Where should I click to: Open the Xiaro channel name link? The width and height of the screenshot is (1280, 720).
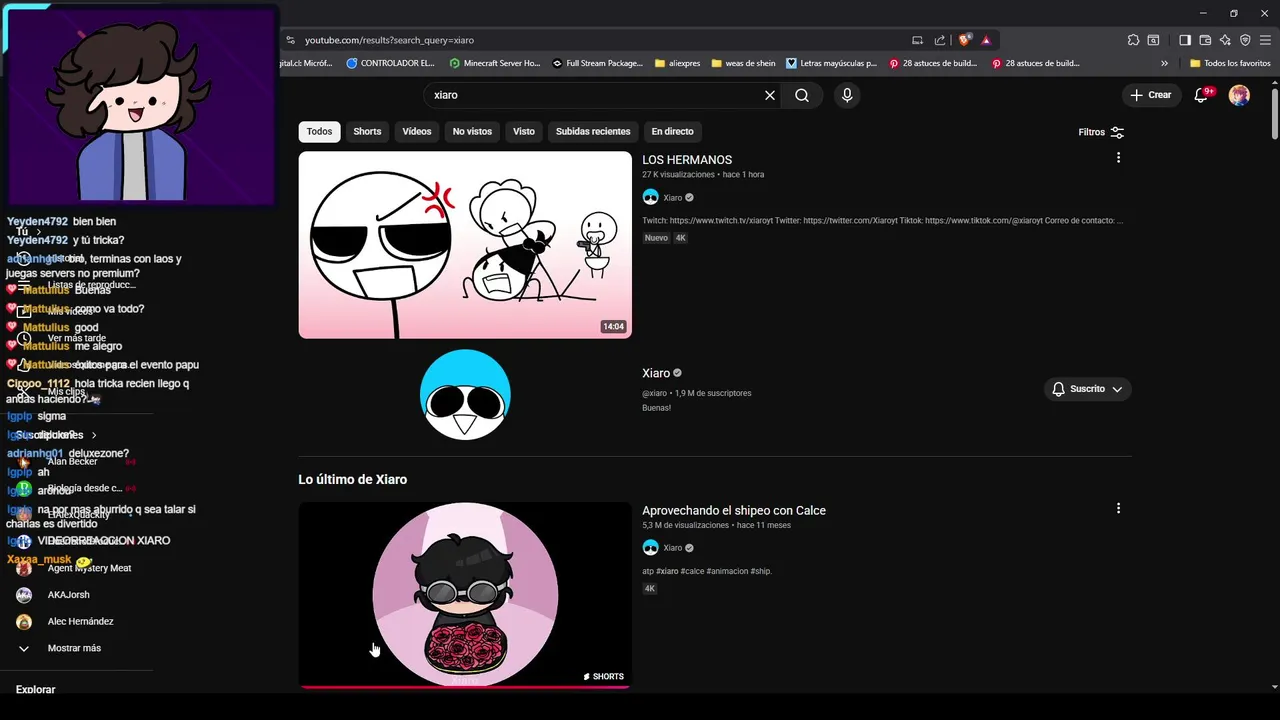(x=655, y=373)
